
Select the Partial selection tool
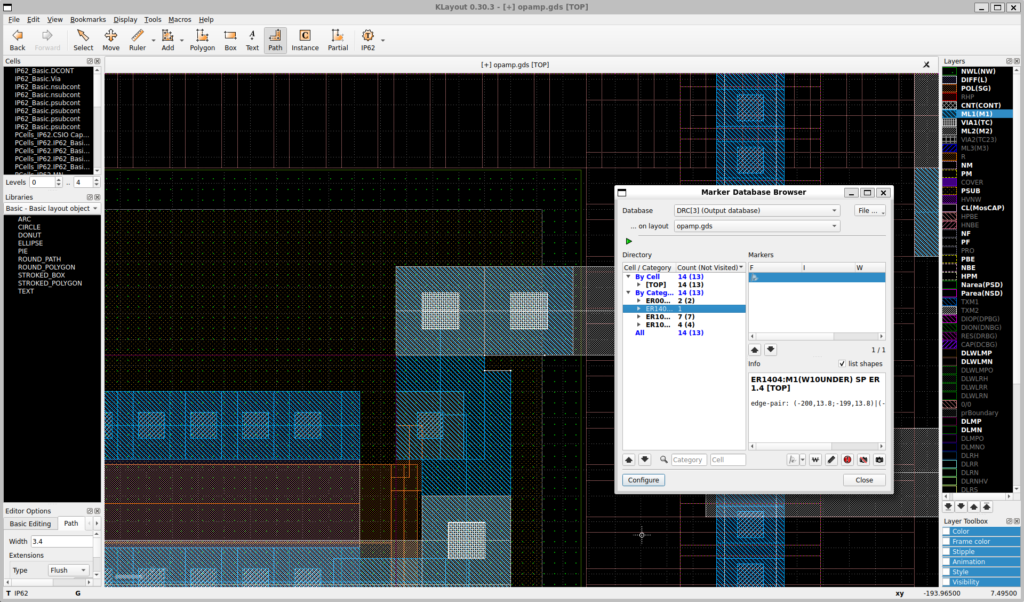pos(338,39)
